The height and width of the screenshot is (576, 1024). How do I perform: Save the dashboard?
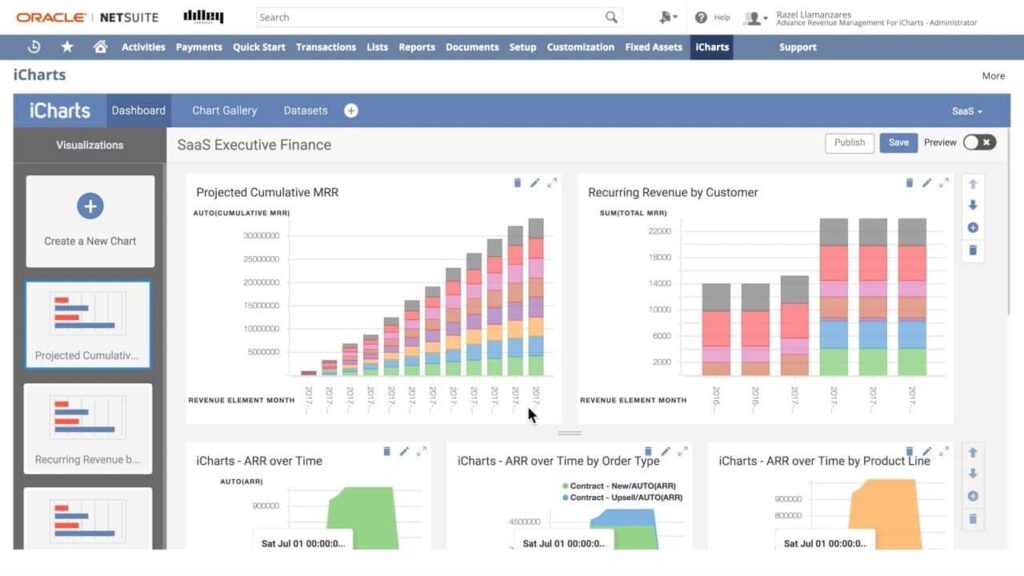click(x=899, y=142)
